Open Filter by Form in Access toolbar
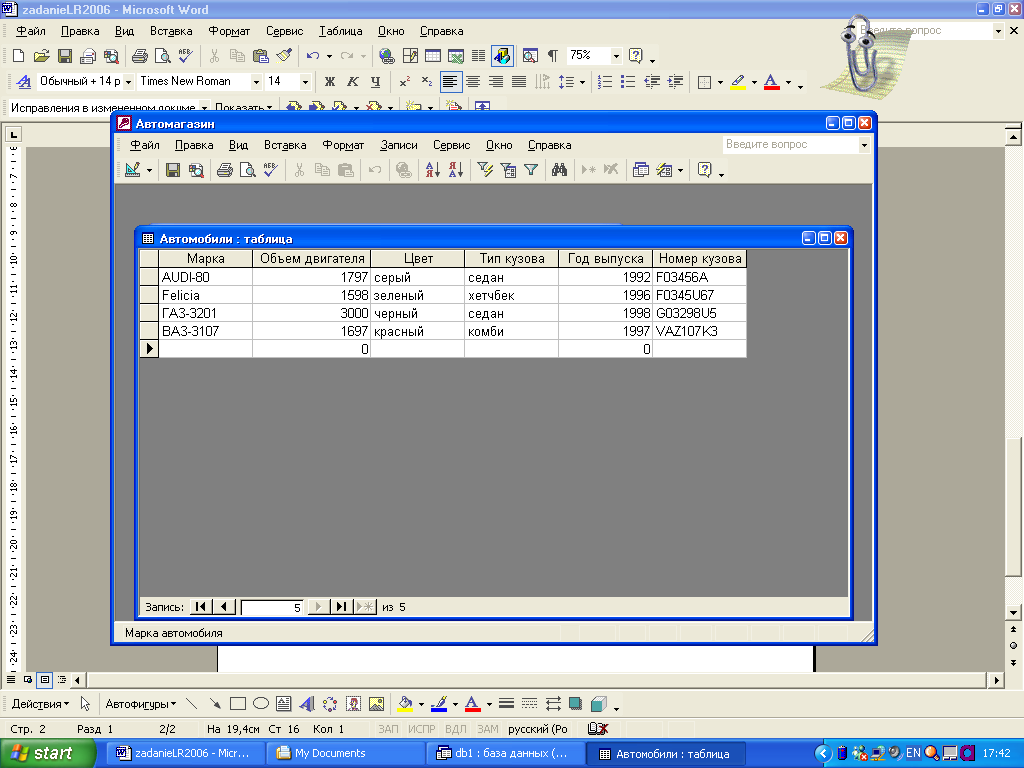 [508, 170]
